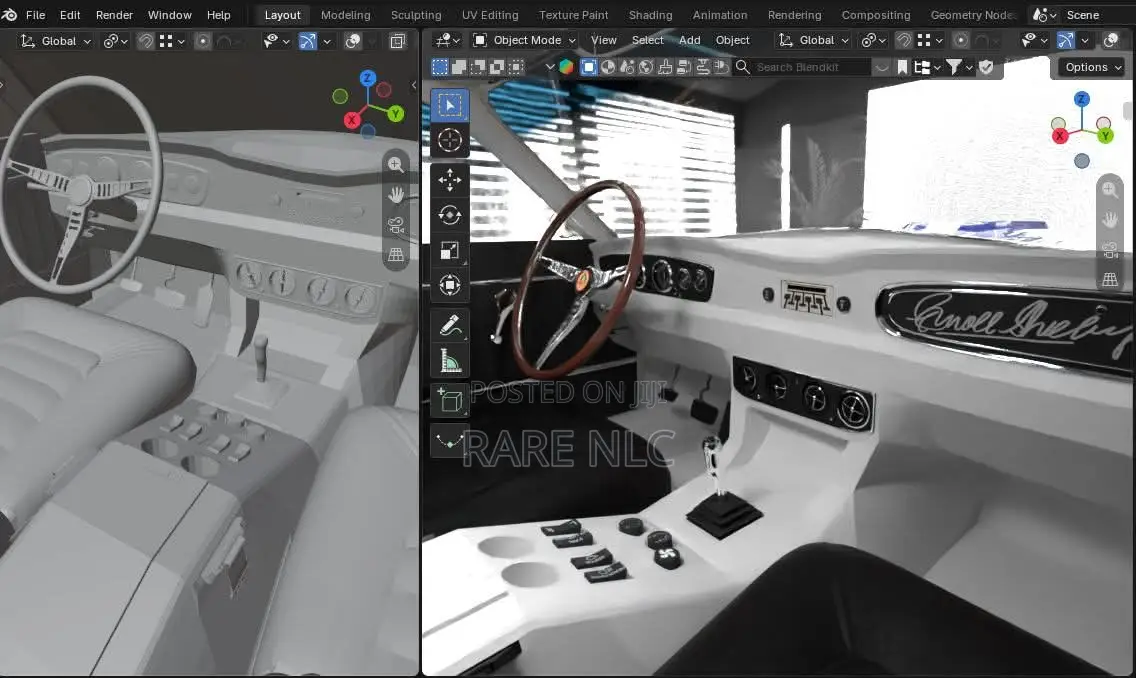Open Global orientation dropdown in right viewport
This screenshot has width=1136, height=678.
pyautogui.click(x=814, y=41)
